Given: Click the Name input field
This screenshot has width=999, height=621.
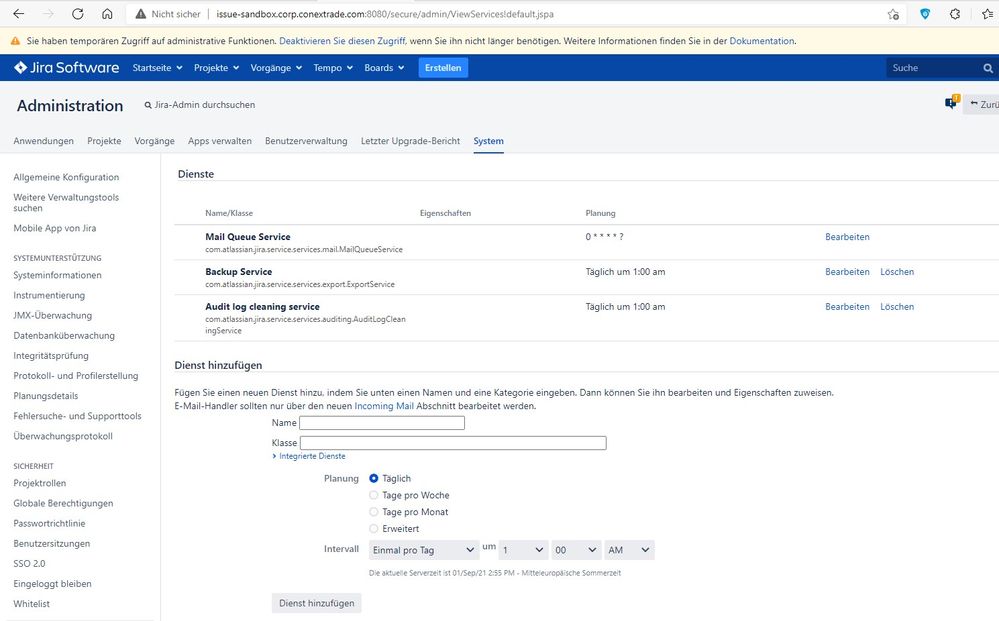Looking at the screenshot, I should [382, 423].
